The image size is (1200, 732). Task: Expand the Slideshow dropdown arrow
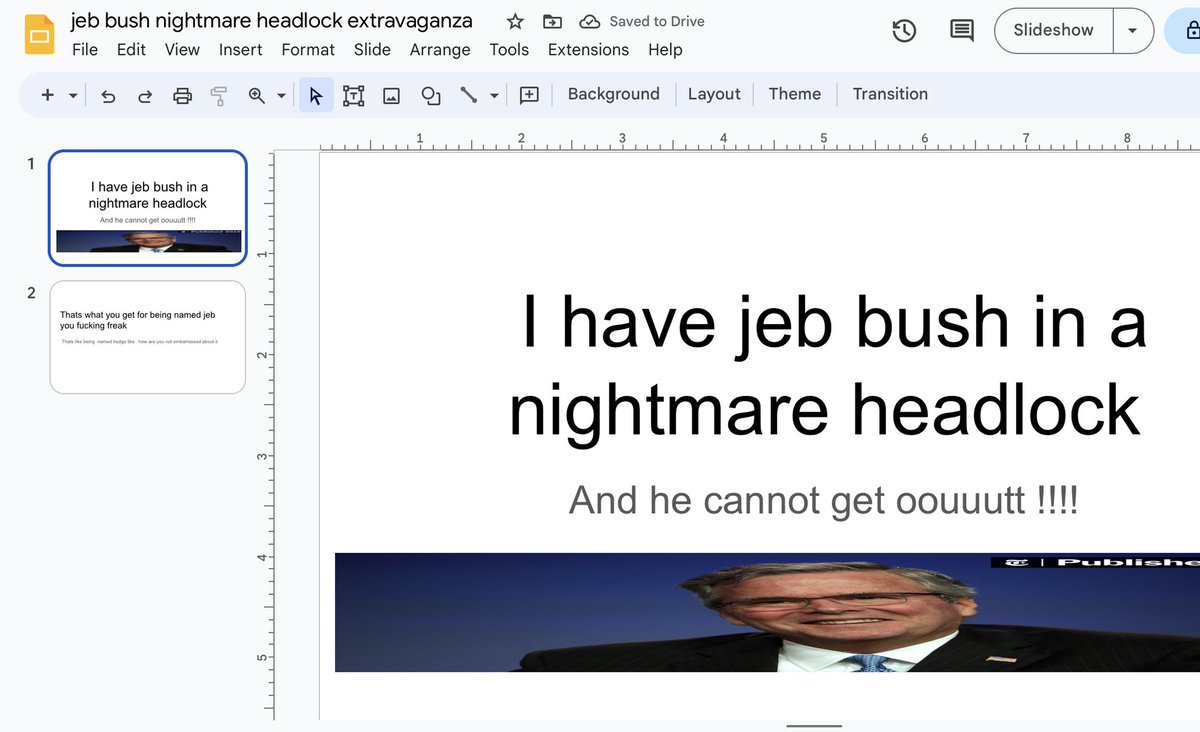tap(1132, 30)
